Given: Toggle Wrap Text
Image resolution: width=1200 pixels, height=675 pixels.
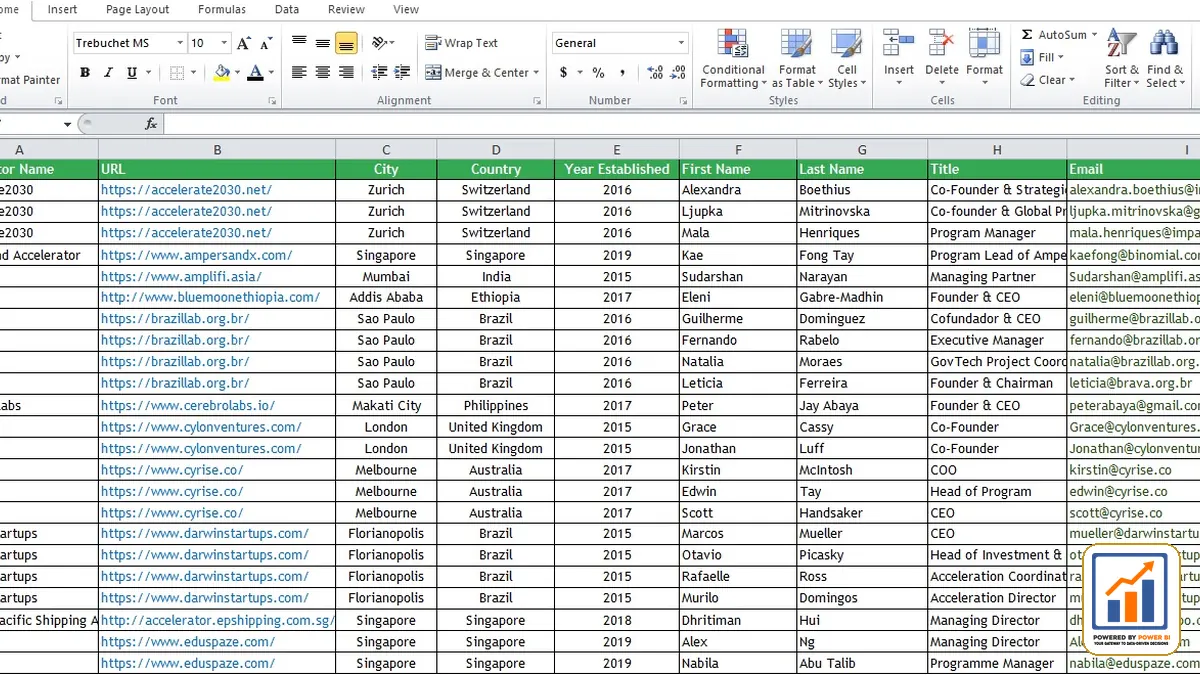Looking at the screenshot, I should click(x=461, y=43).
